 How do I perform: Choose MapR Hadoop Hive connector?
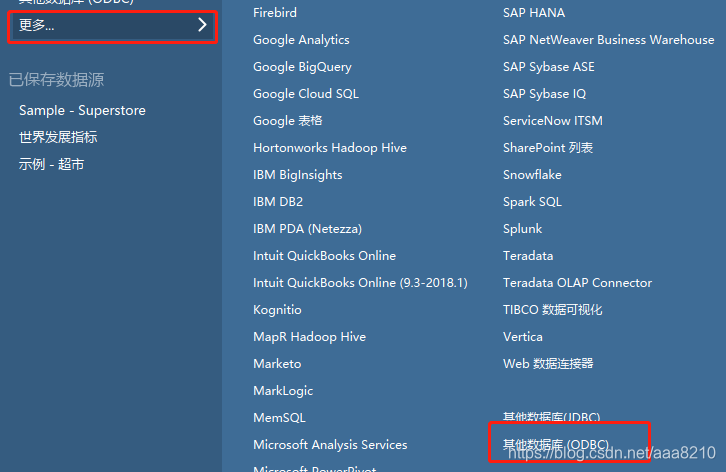coord(310,337)
